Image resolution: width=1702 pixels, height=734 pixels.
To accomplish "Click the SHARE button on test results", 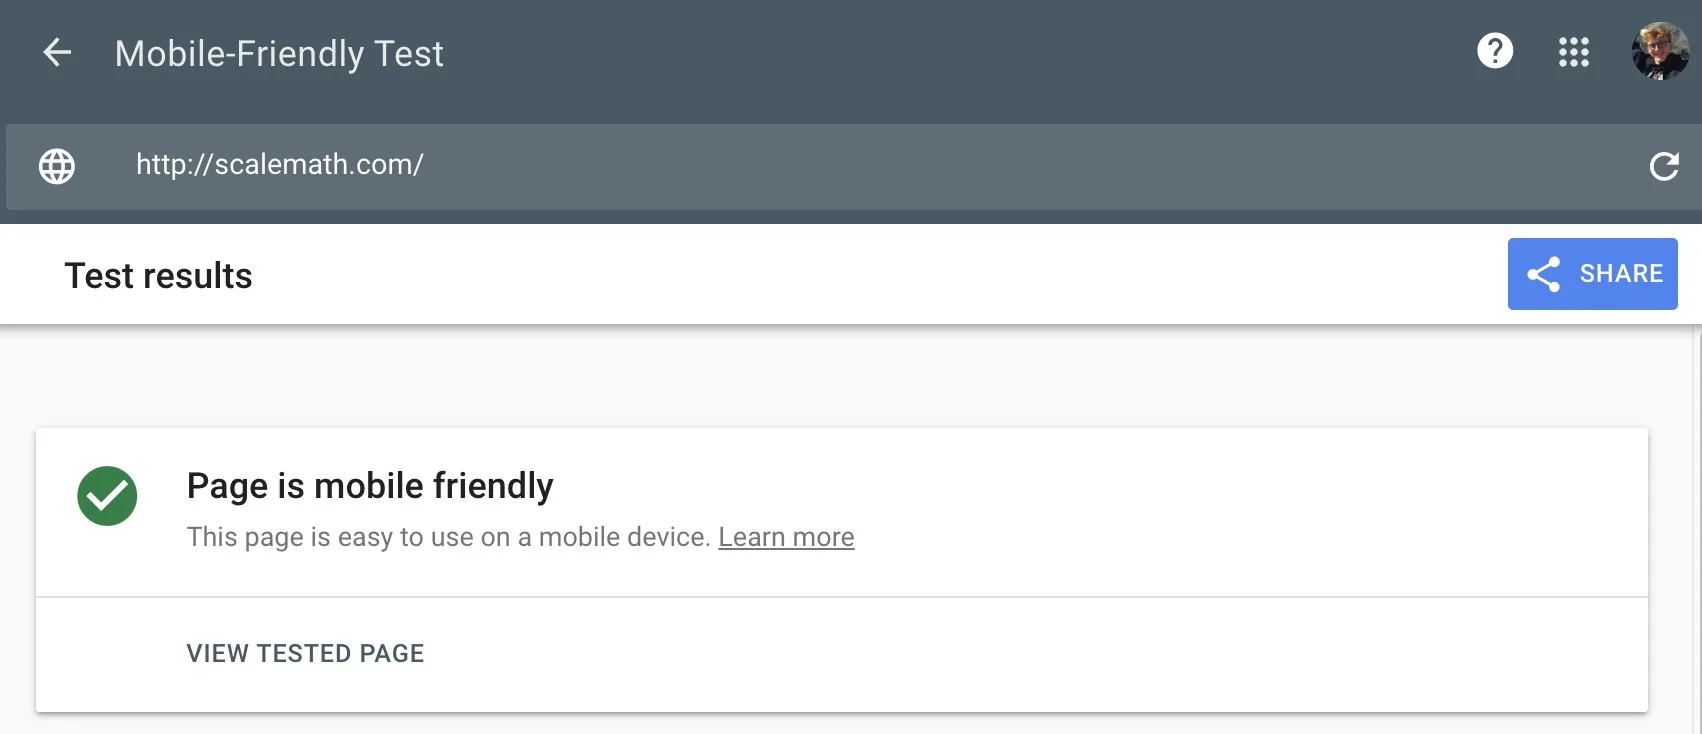I will tap(1592, 273).
